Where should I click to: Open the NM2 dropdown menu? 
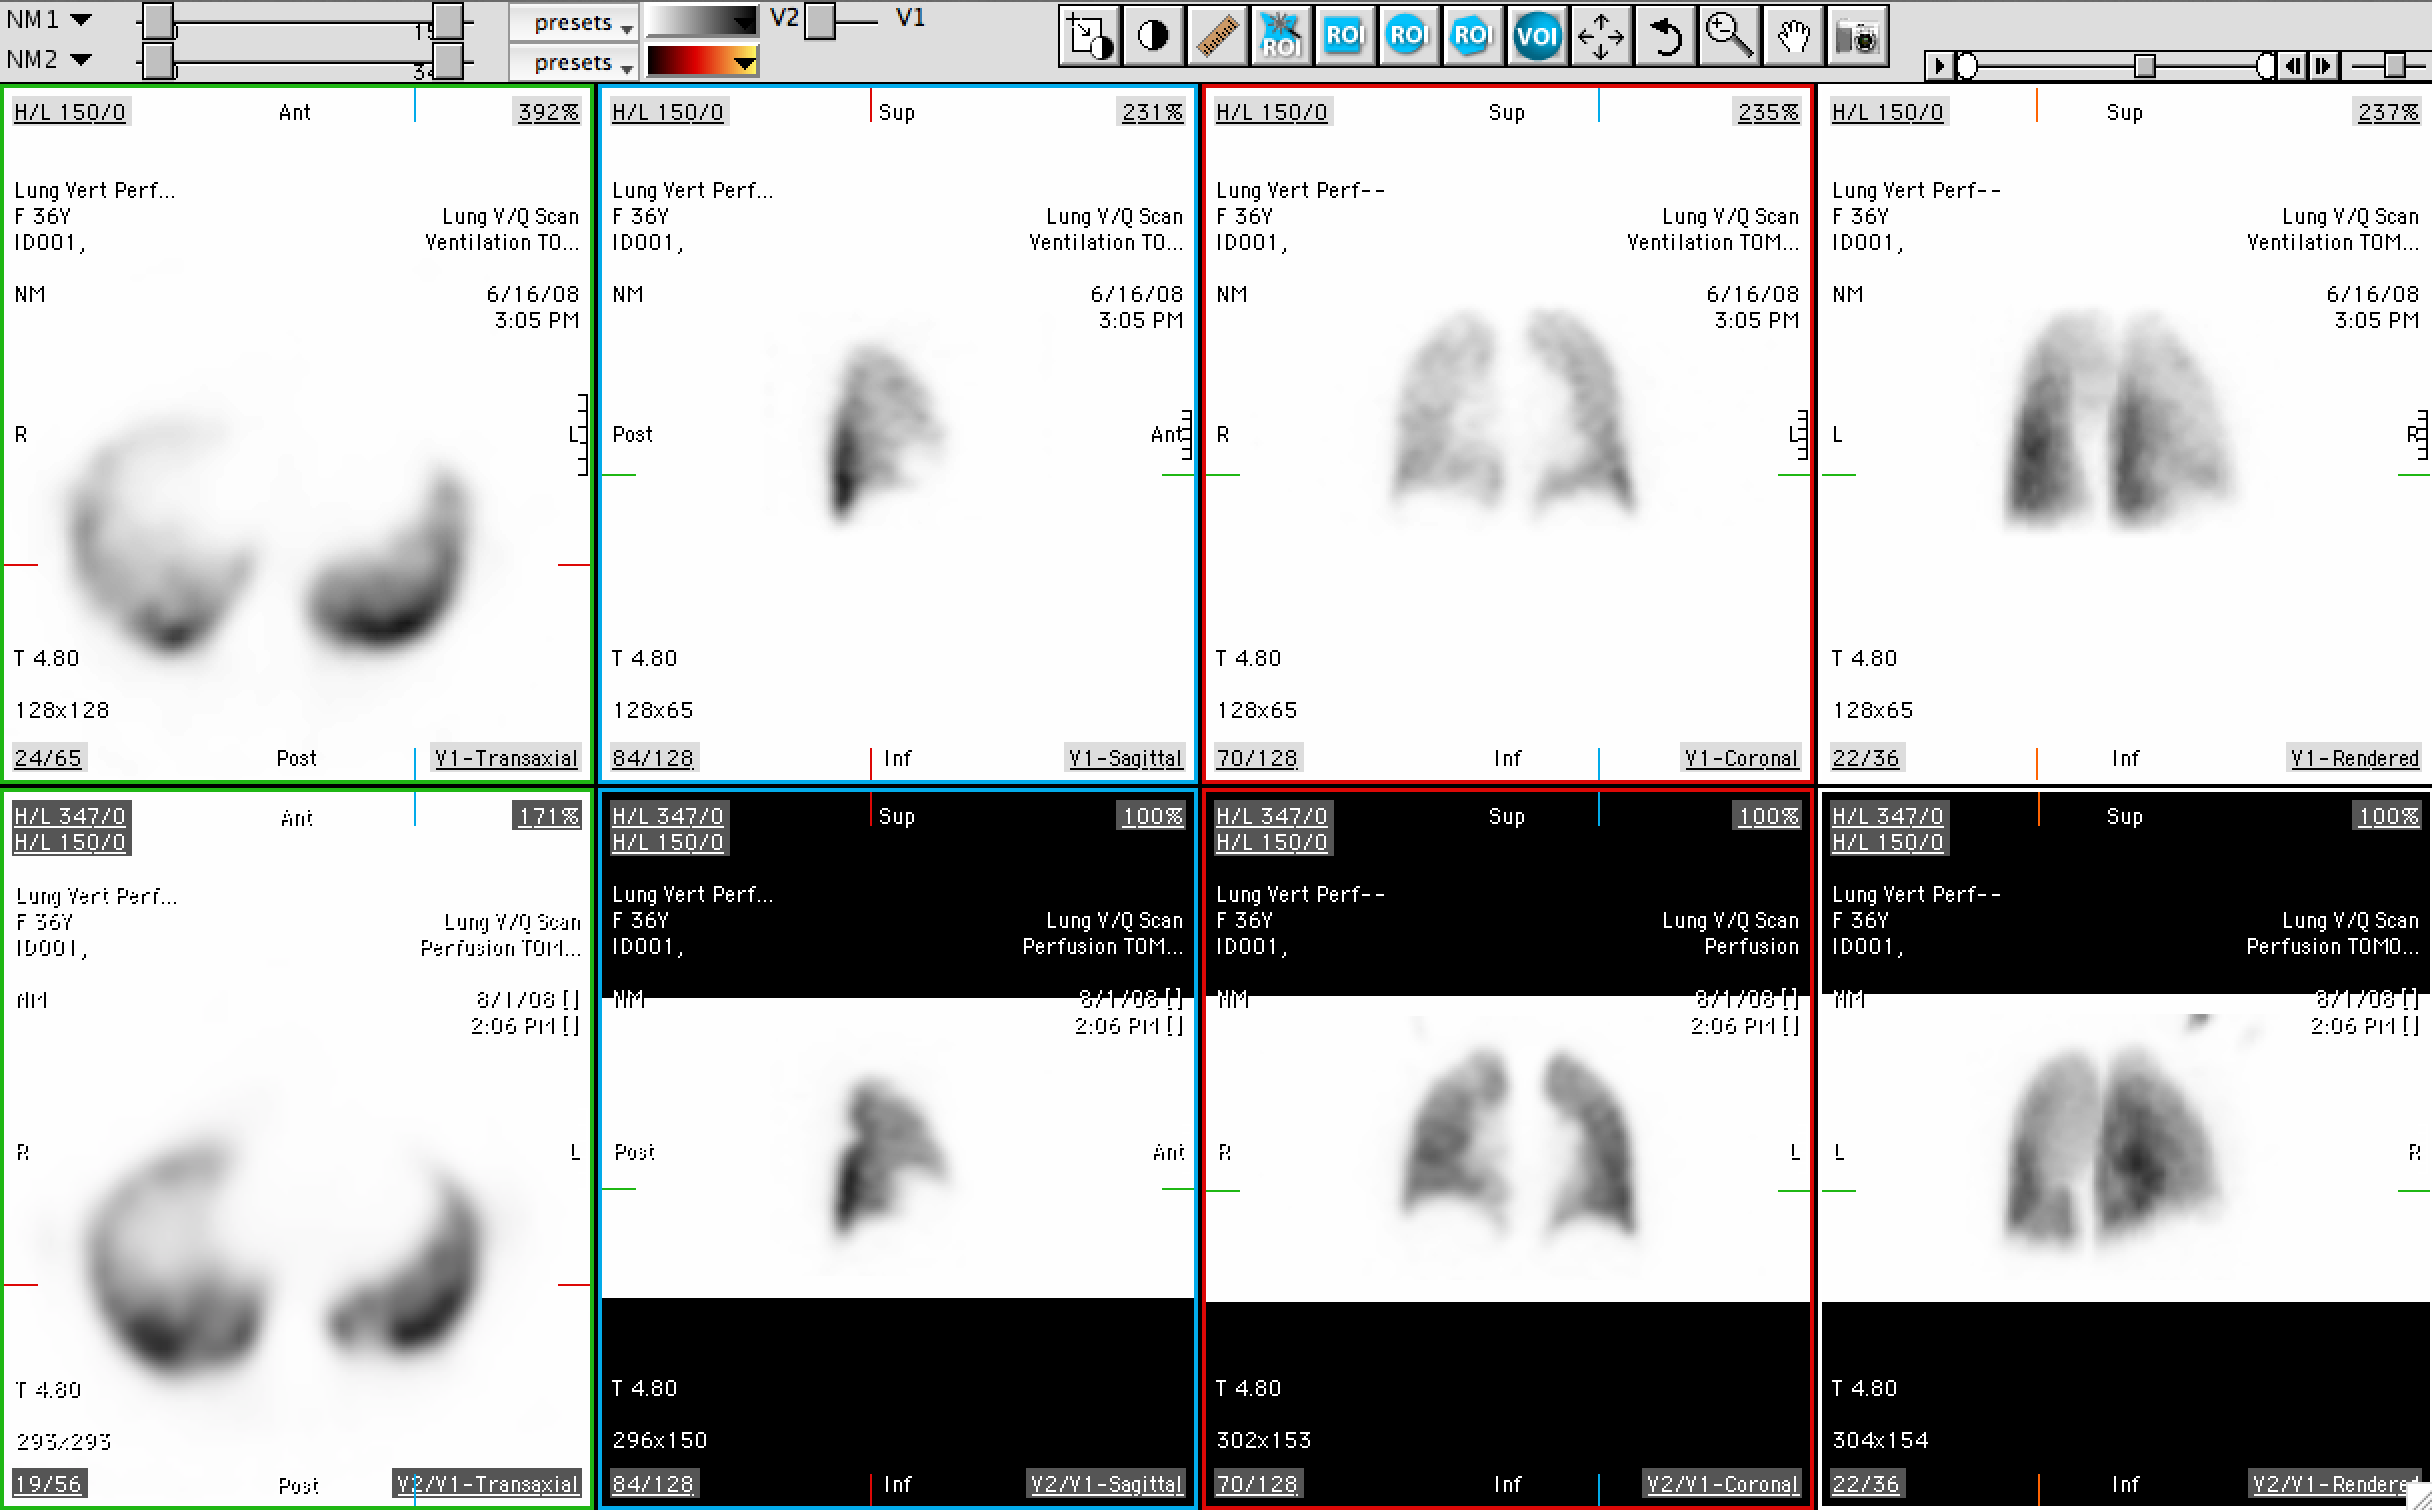click(82, 60)
